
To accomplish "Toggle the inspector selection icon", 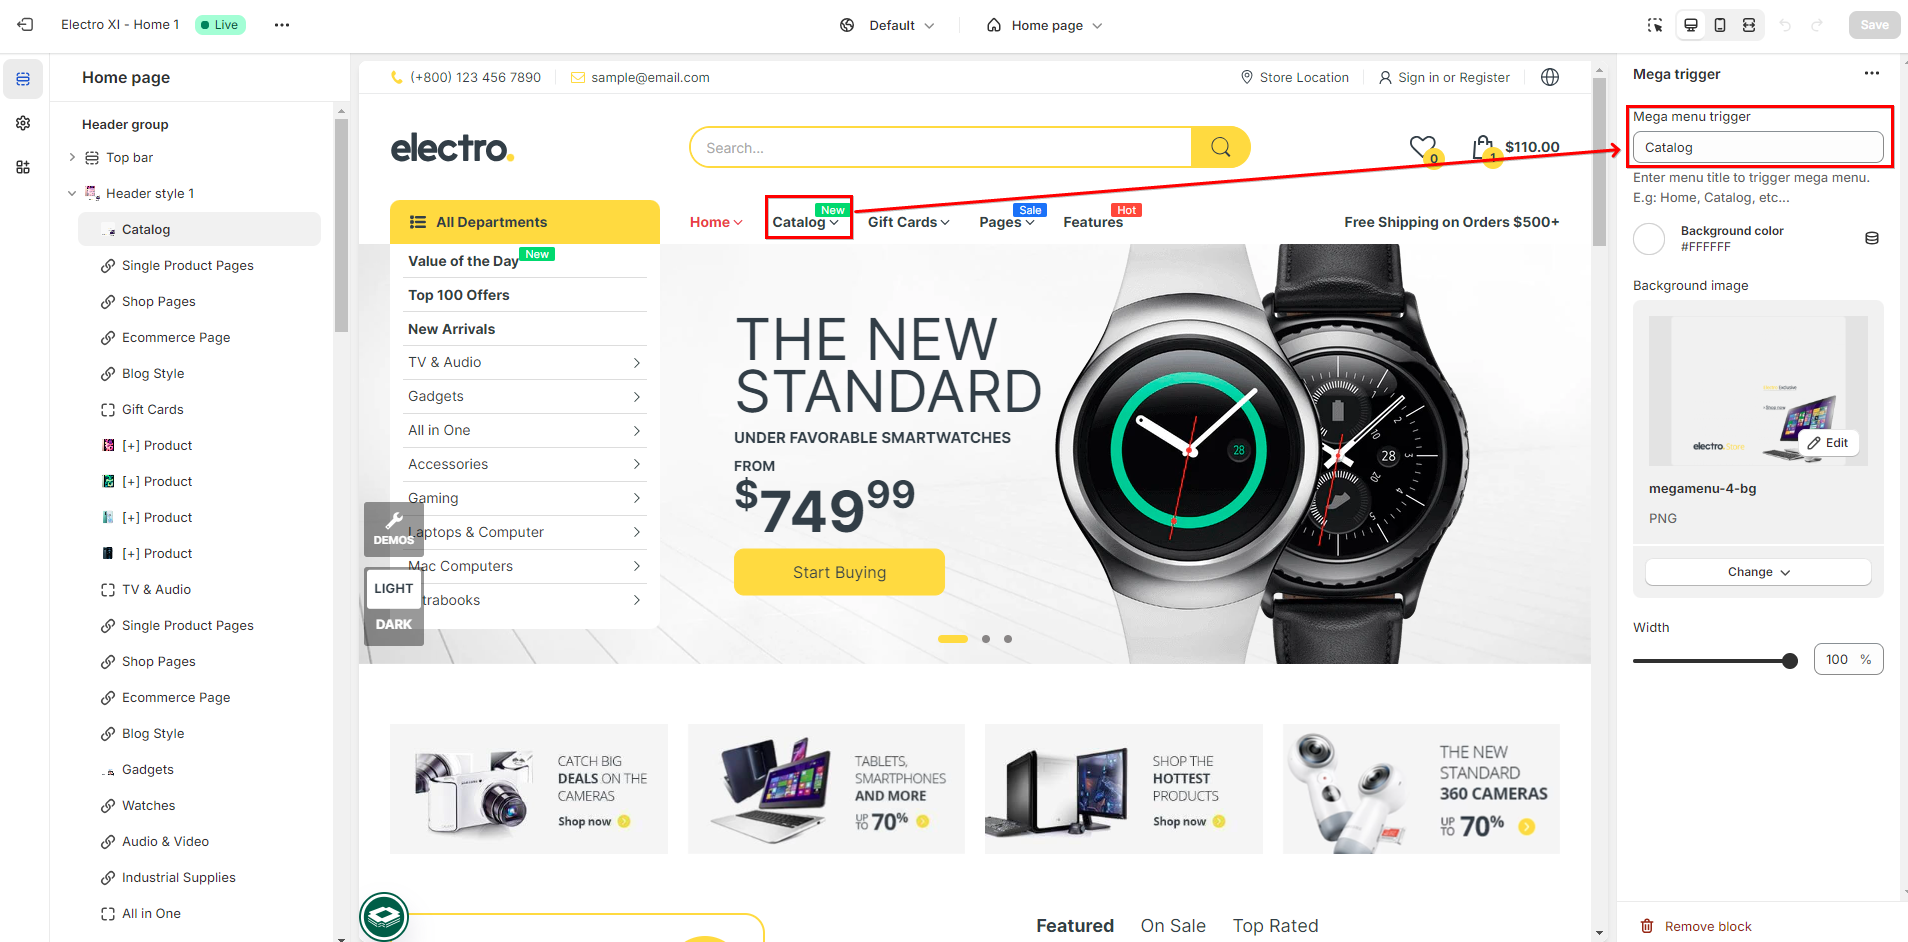I will (1655, 25).
